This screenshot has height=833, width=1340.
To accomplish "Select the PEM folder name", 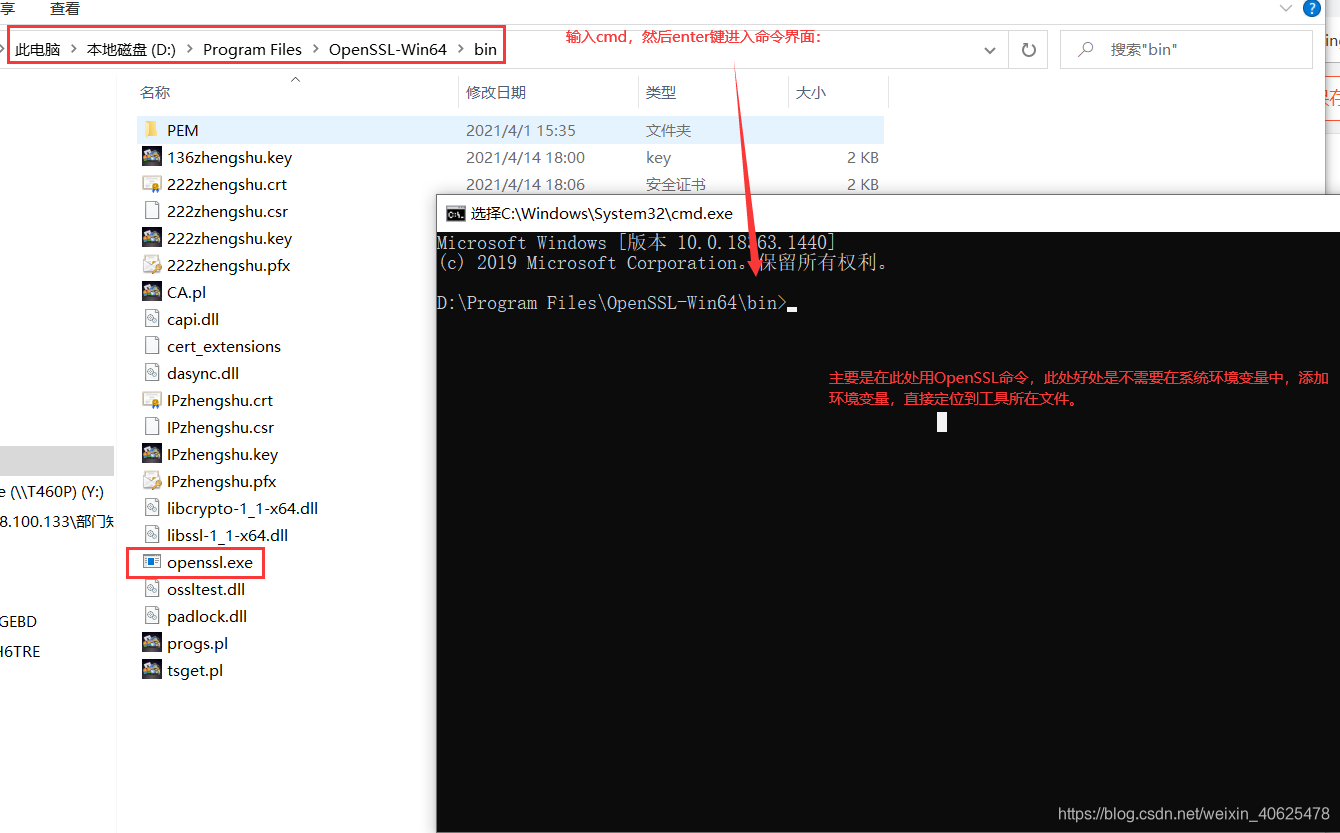I will [183, 130].
